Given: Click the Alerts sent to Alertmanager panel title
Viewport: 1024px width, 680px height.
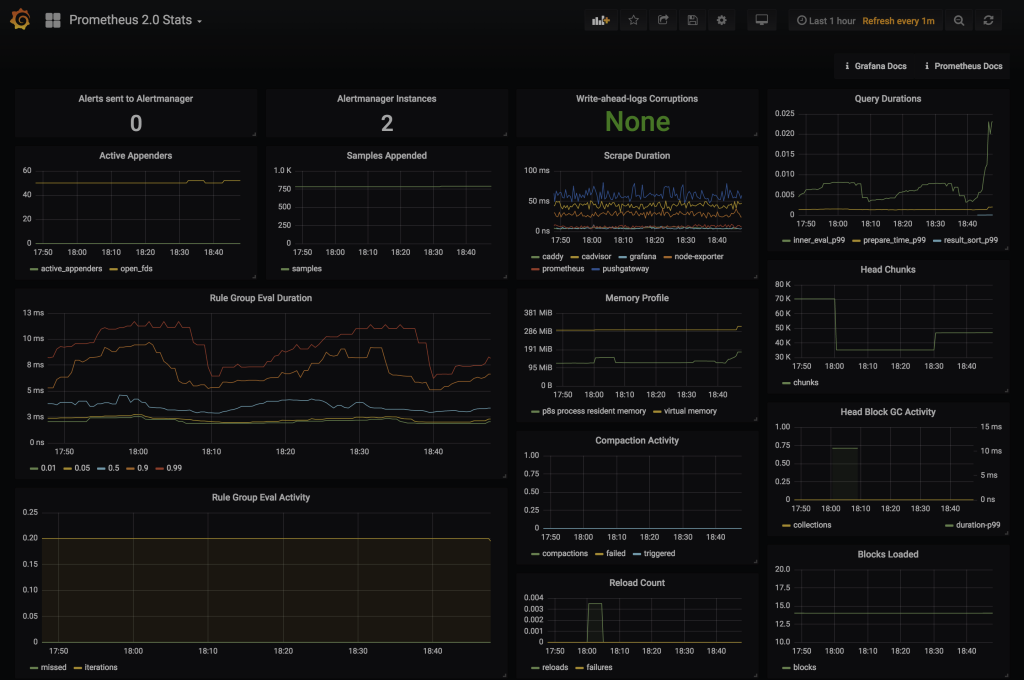Looking at the screenshot, I should click(x=136, y=99).
